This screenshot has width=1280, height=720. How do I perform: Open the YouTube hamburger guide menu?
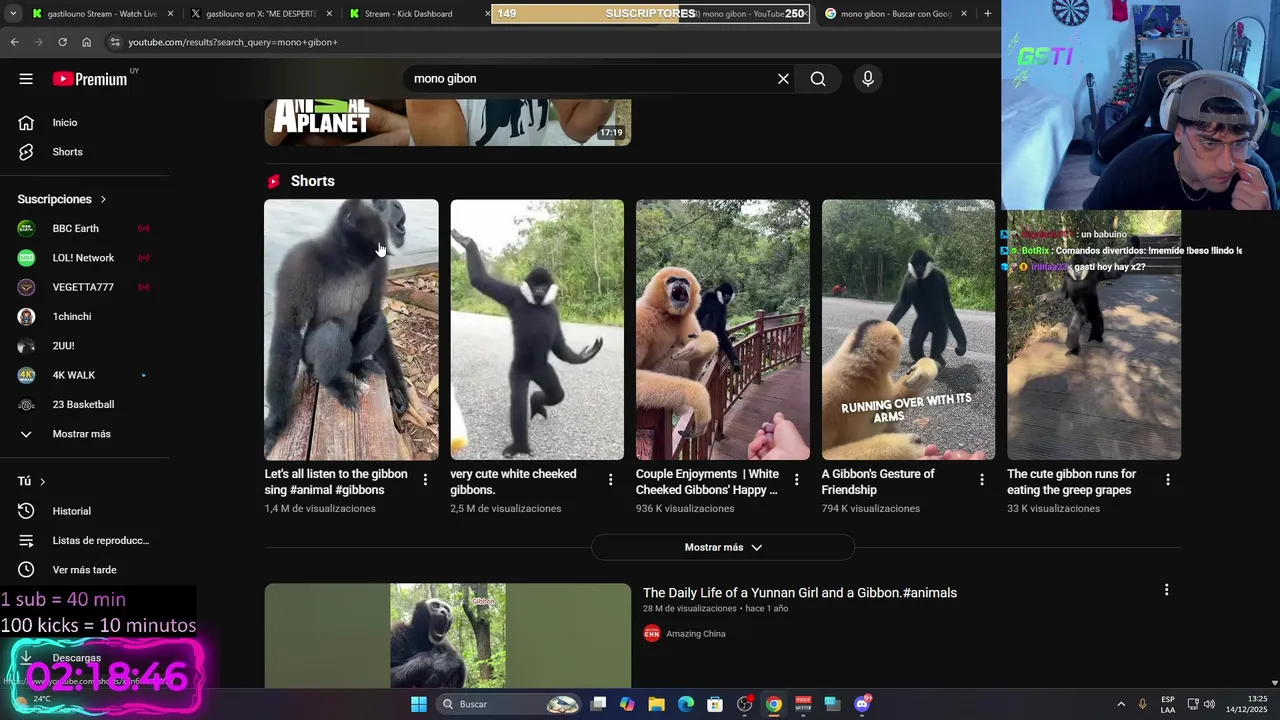[26, 79]
